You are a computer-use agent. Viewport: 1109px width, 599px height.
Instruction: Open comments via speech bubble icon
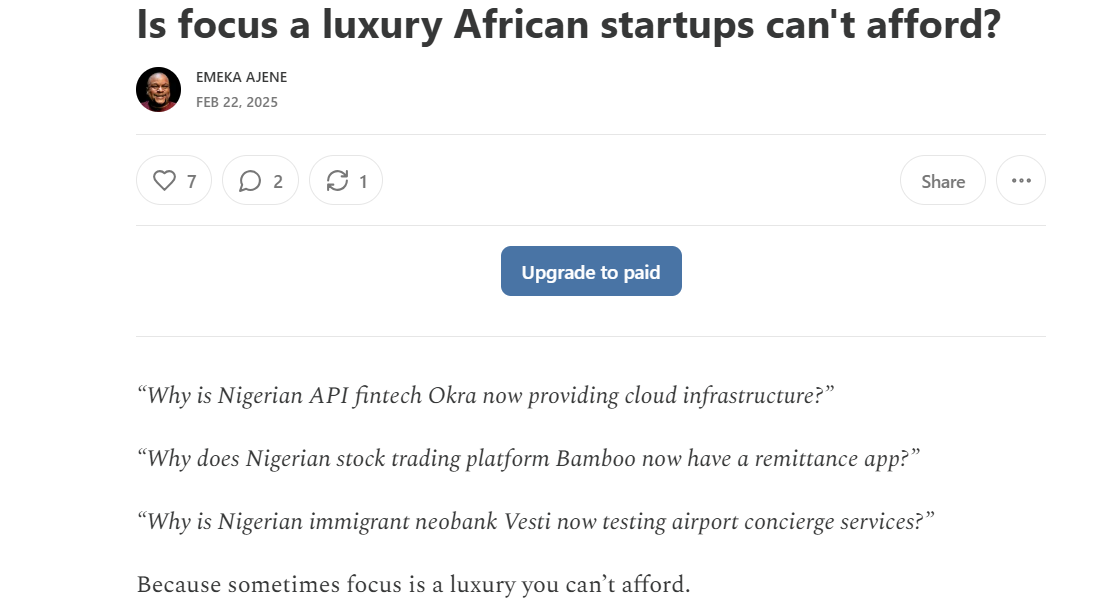250,181
